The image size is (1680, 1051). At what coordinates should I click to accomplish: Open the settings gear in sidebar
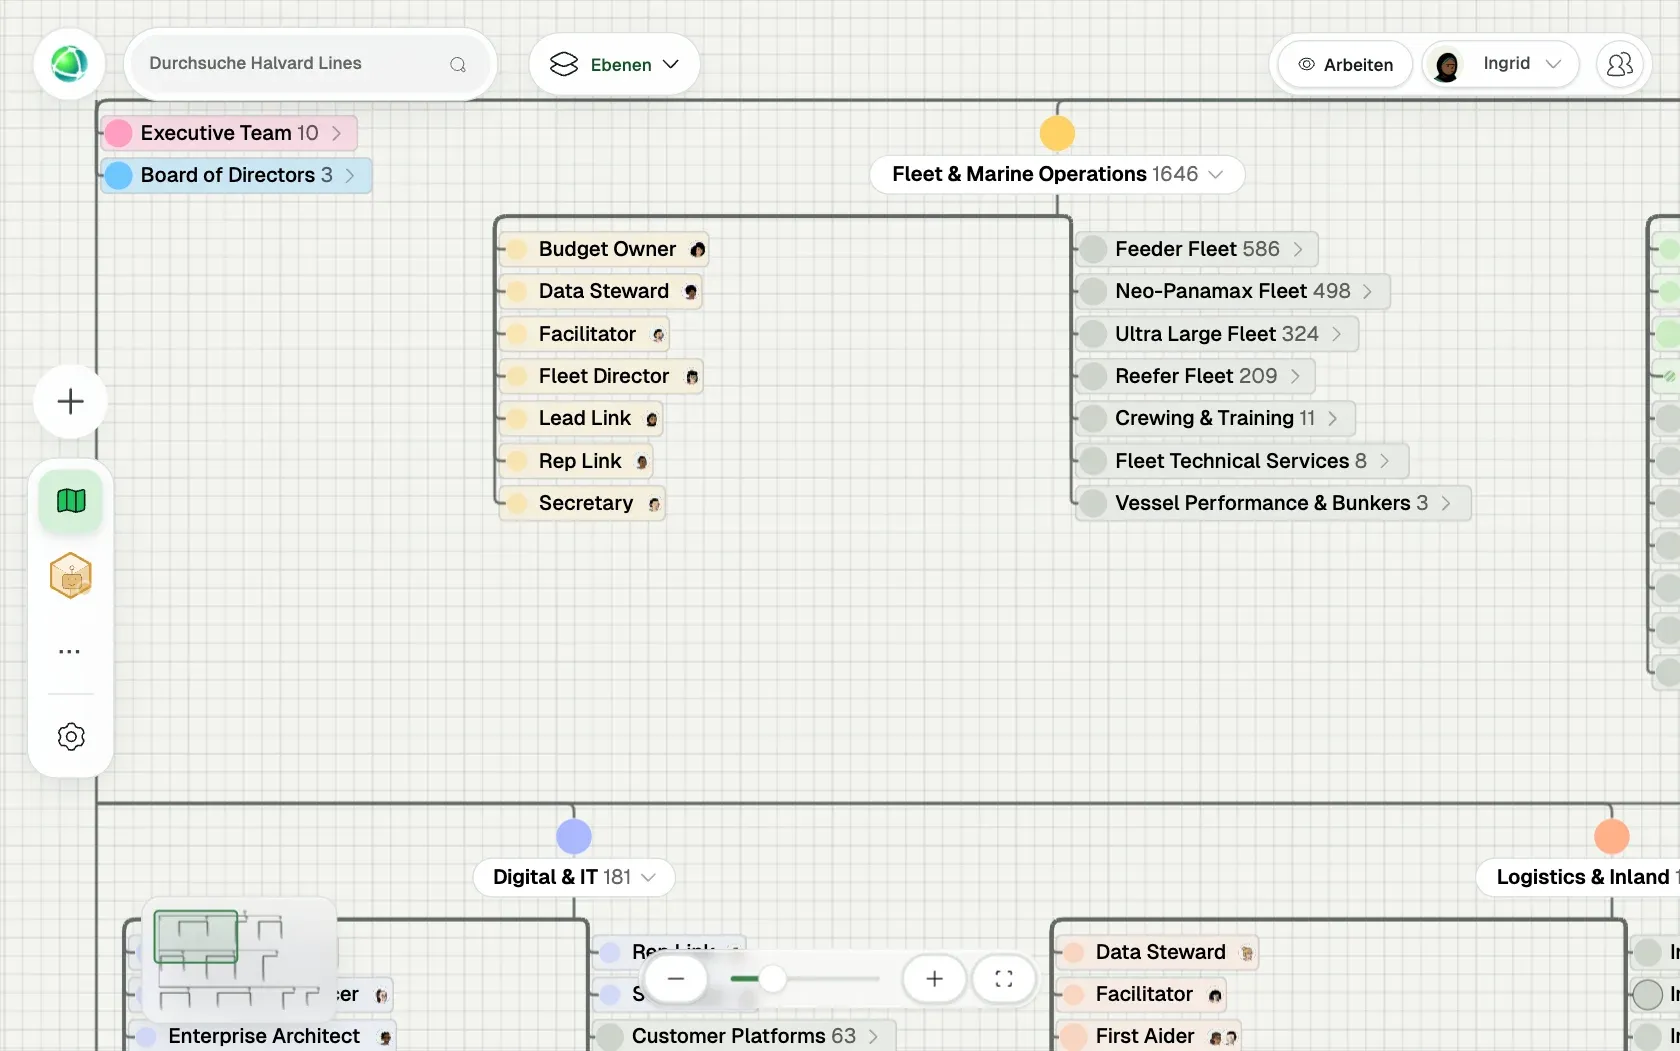(71, 737)
